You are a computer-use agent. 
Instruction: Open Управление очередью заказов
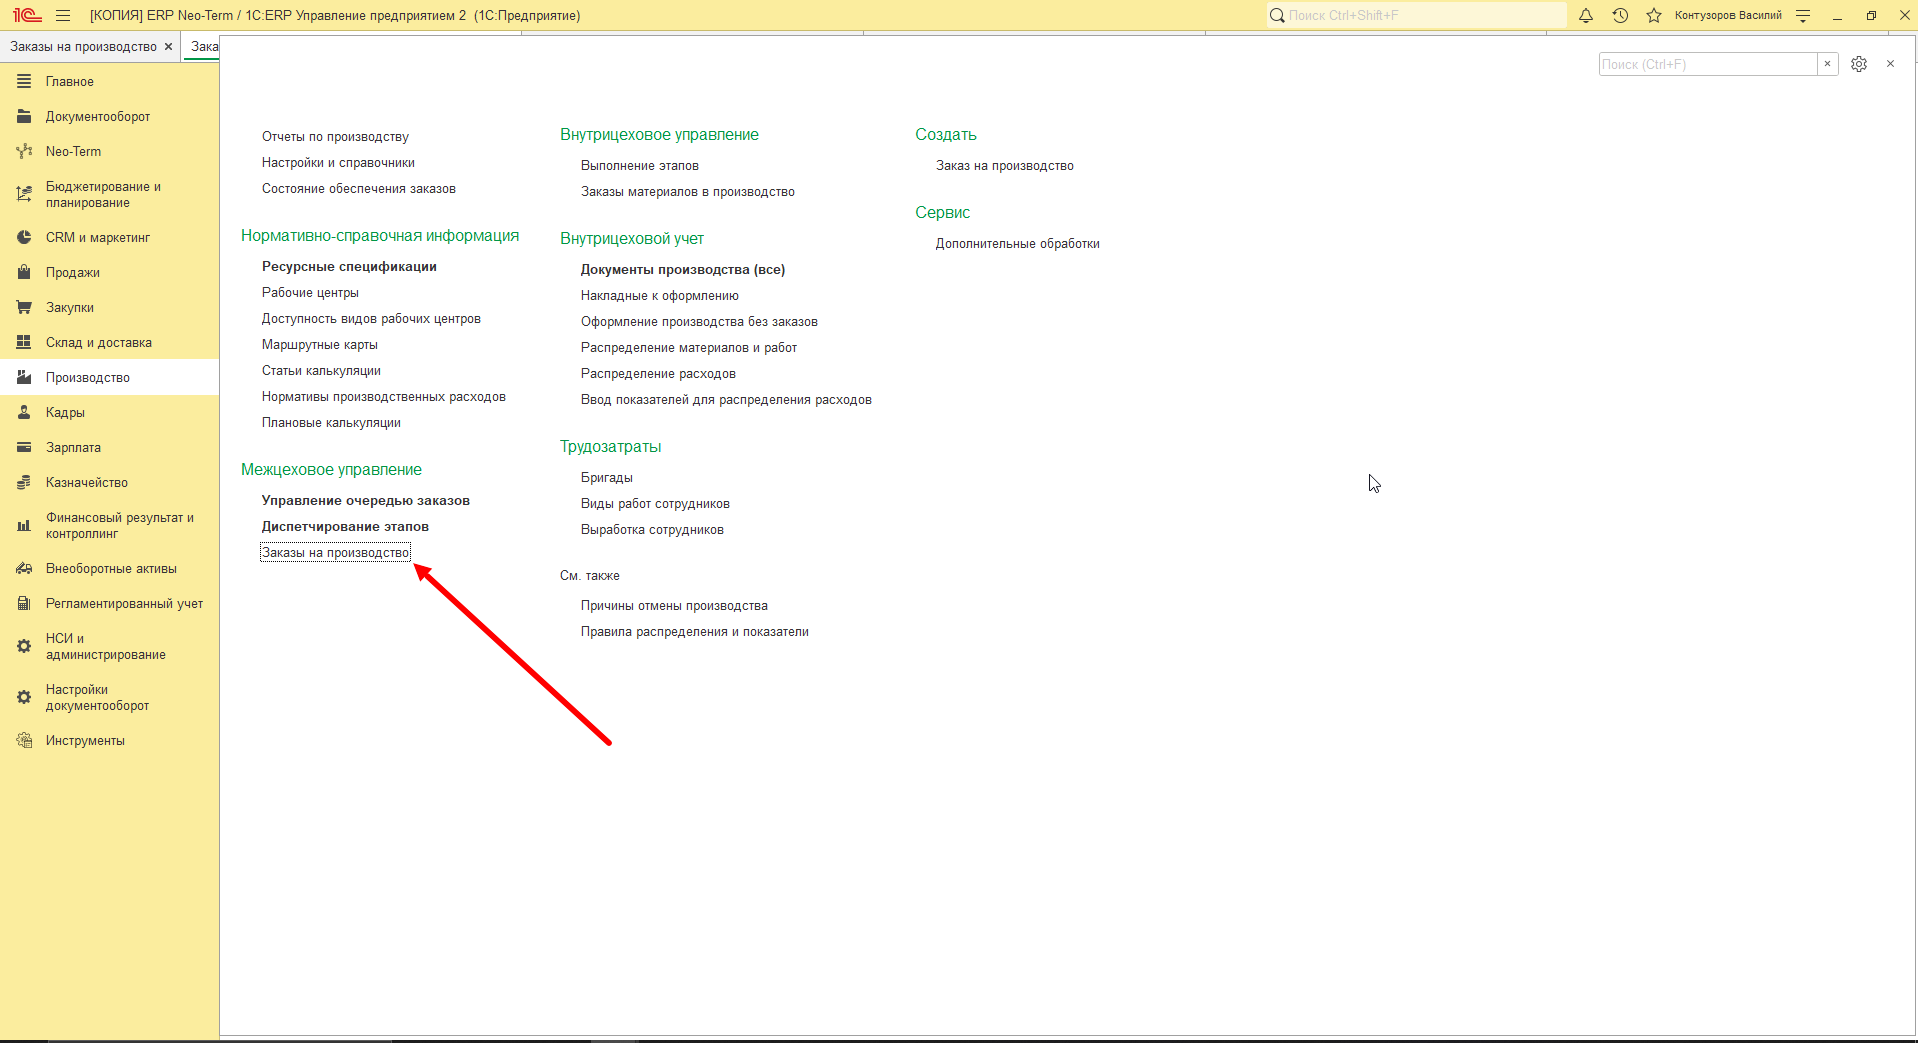point(365,501)
